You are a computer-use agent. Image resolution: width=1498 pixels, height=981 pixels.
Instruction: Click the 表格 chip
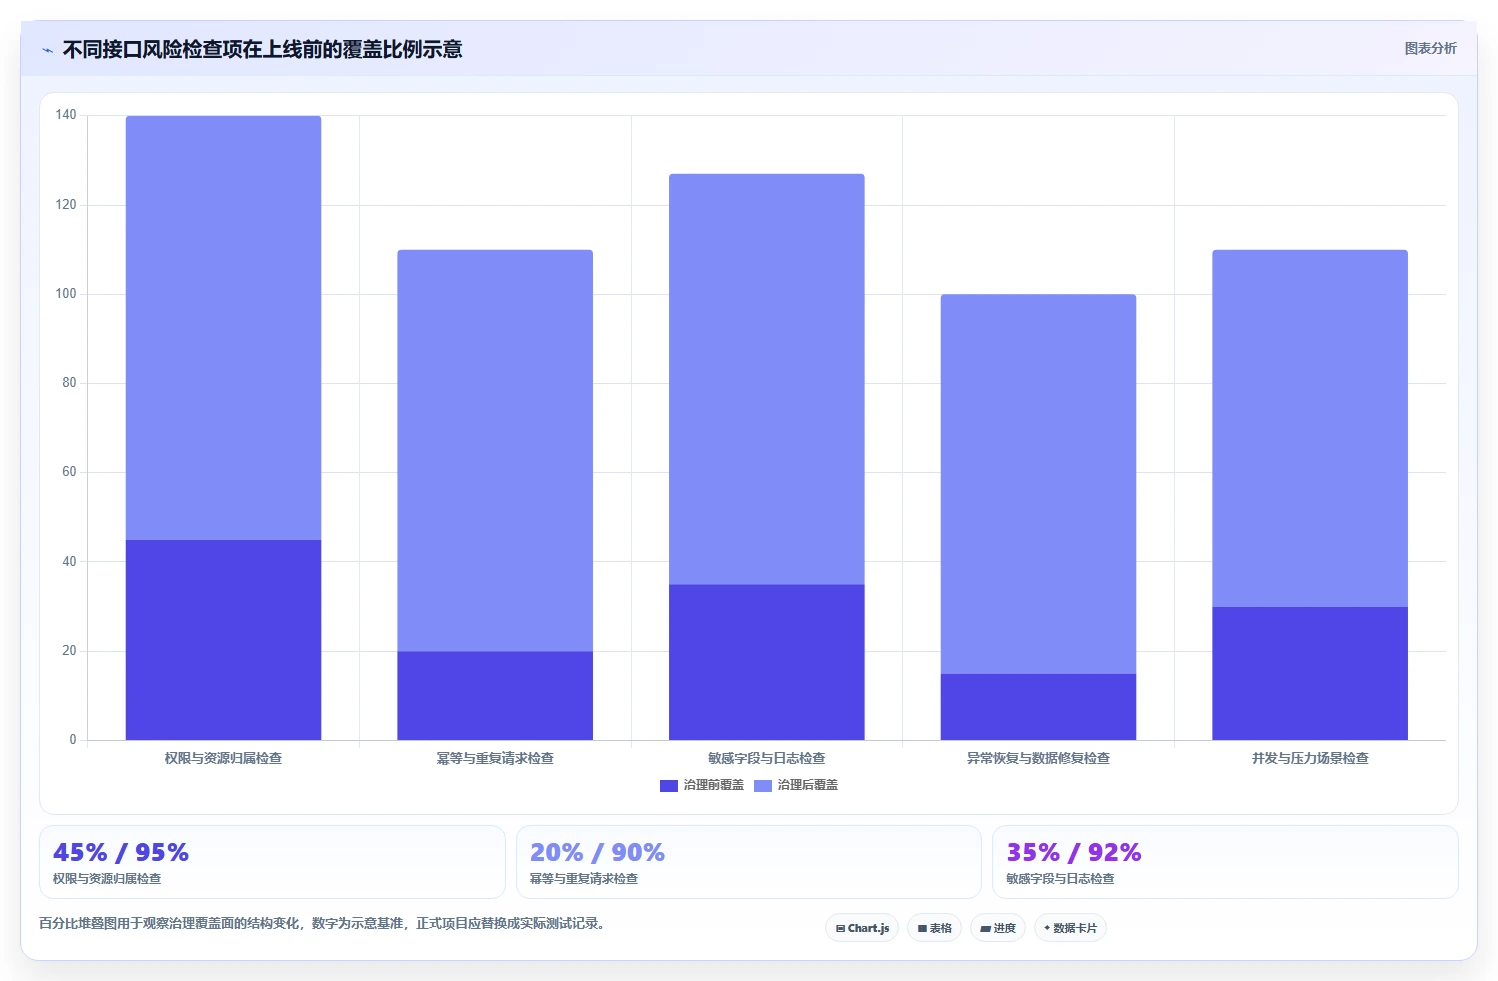click(x=934, y=928)
